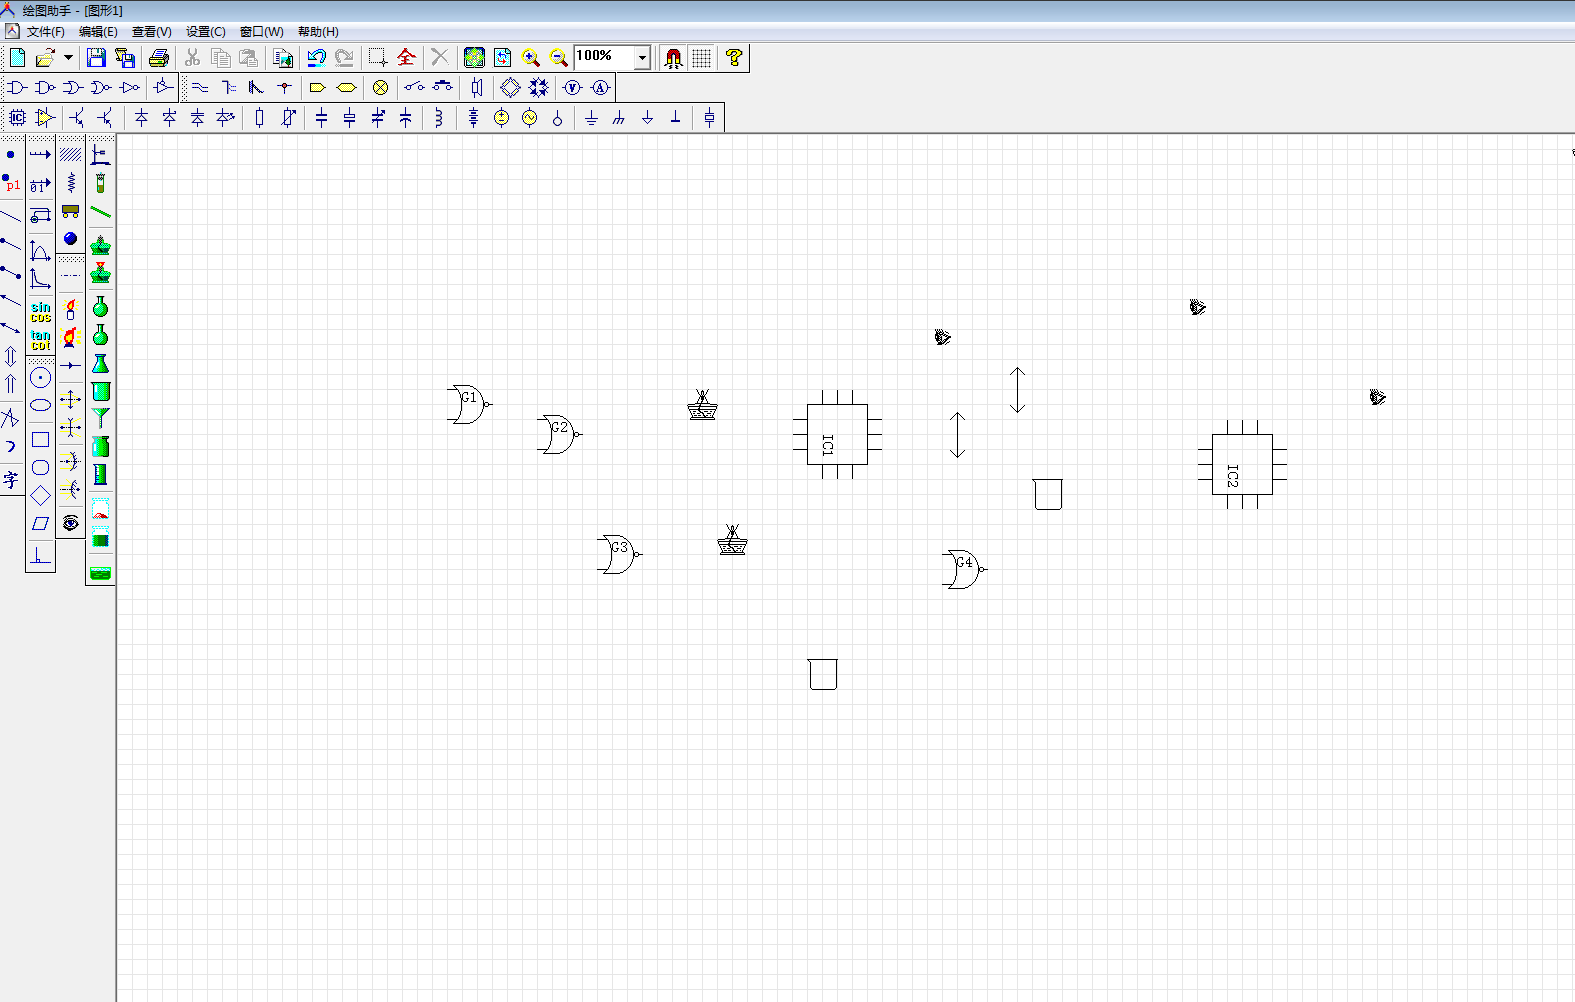Click the yellow help question mark button

point(734,58)
